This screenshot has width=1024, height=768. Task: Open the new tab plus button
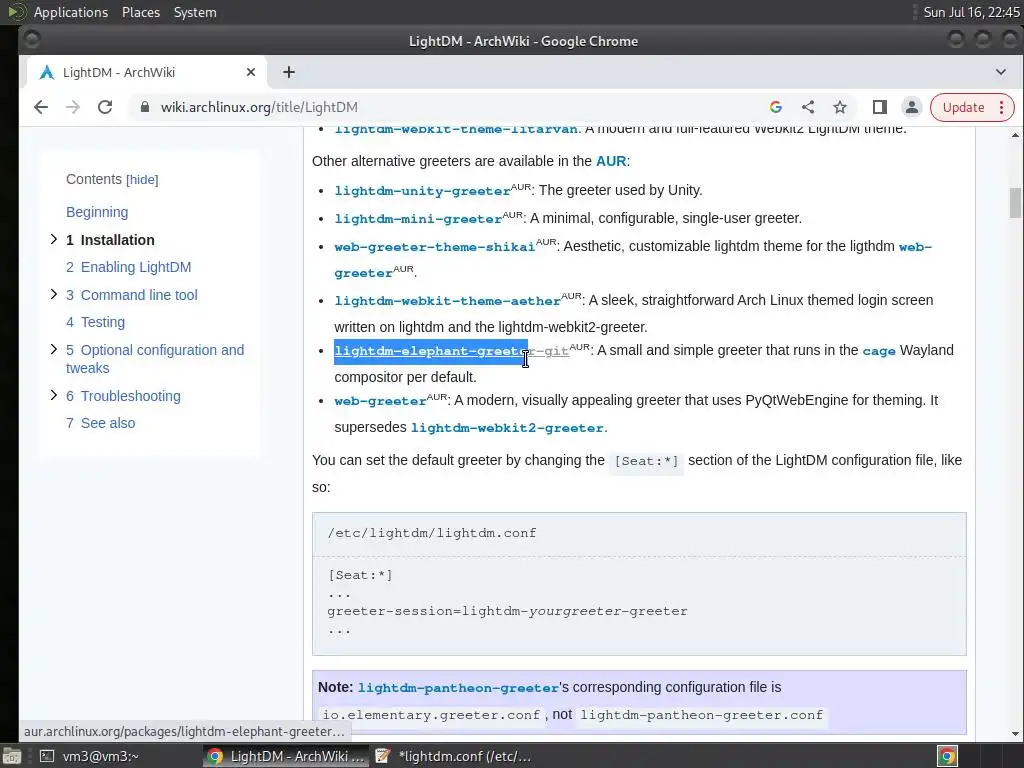point(289,72)
